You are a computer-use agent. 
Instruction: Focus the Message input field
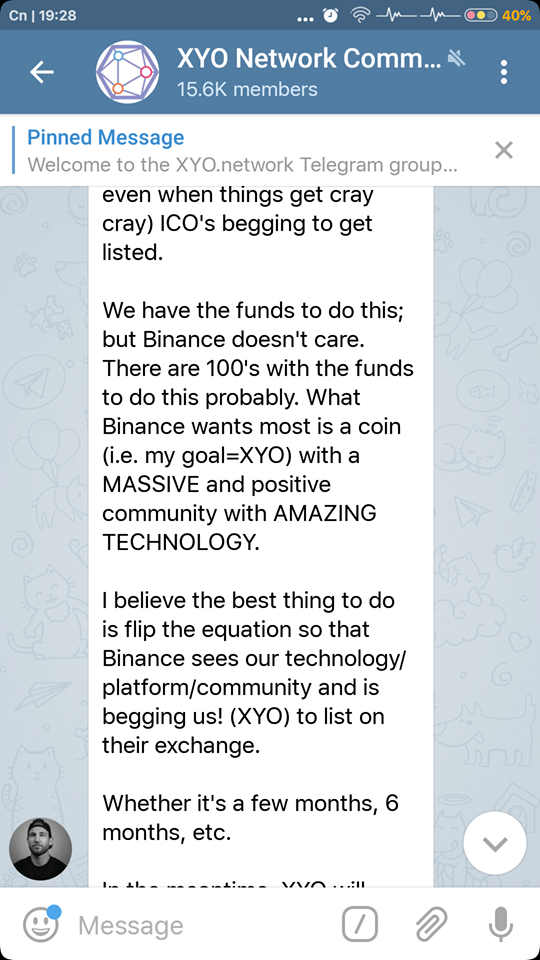pyautogui.click(x=202, y=926)
